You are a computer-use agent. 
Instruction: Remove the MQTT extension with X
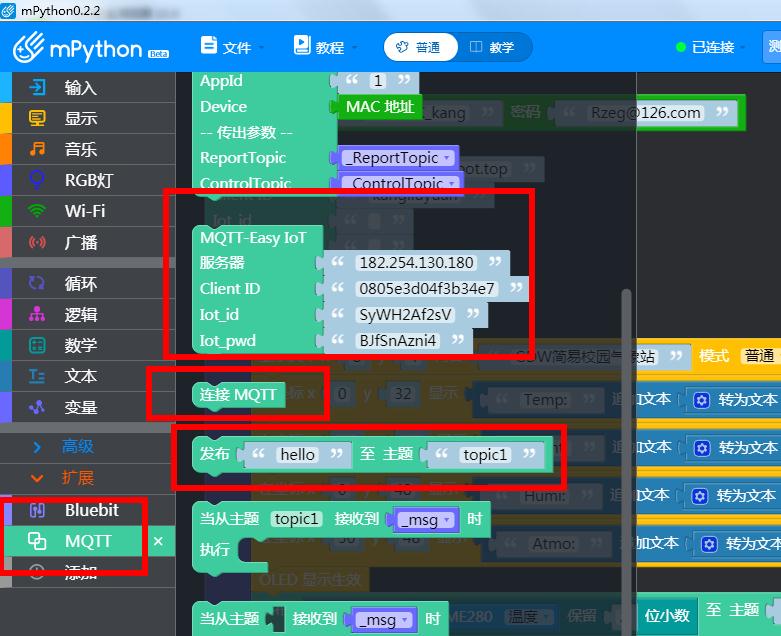pyautogui.click(x=158, y=541)
